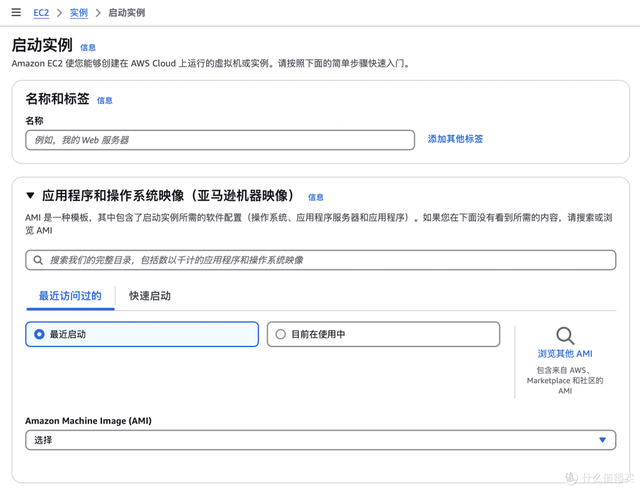Click 启动实例 breadcrumb text

pyautogui.click(x=127, y=13)
